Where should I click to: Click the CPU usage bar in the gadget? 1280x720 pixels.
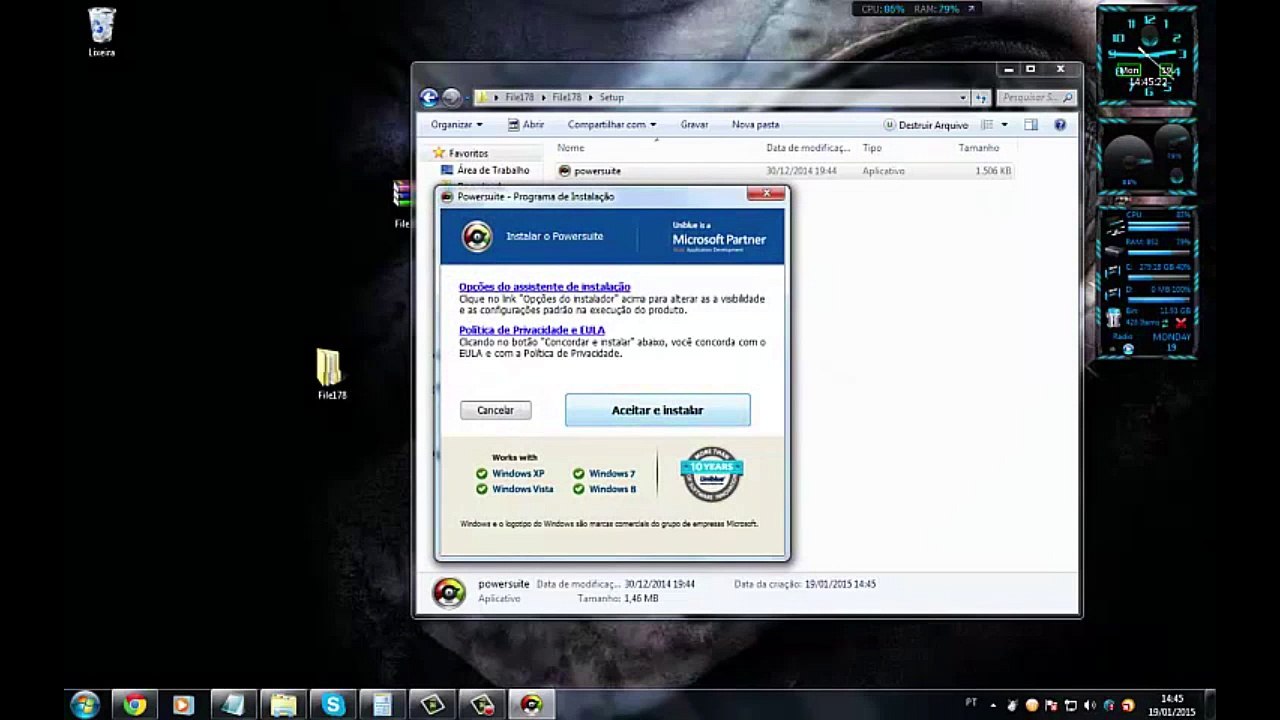coord(1159,225)
